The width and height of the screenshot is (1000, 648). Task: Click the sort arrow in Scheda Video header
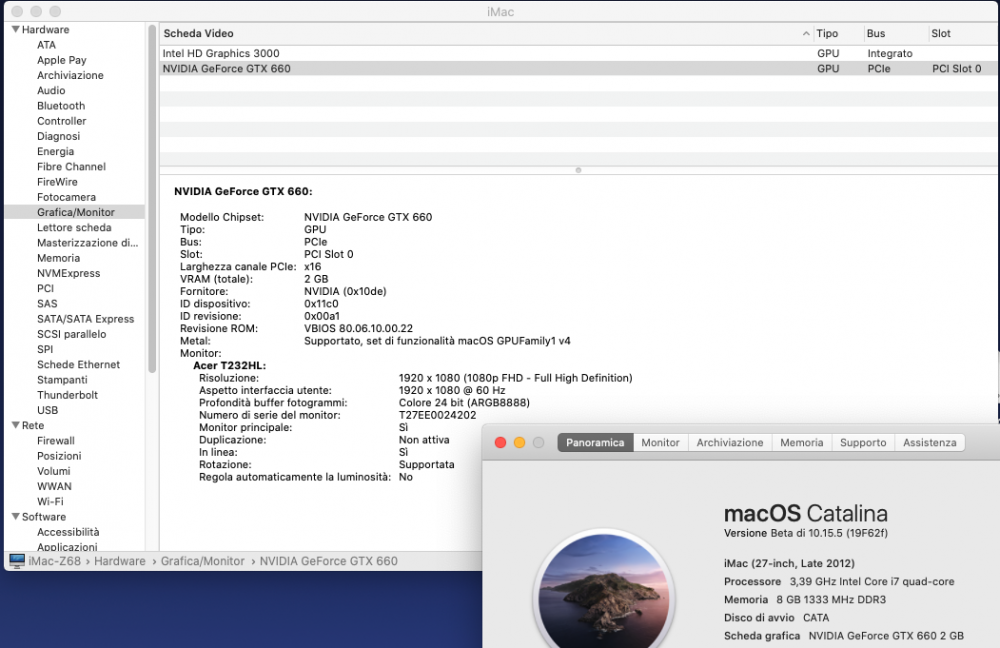806,33
